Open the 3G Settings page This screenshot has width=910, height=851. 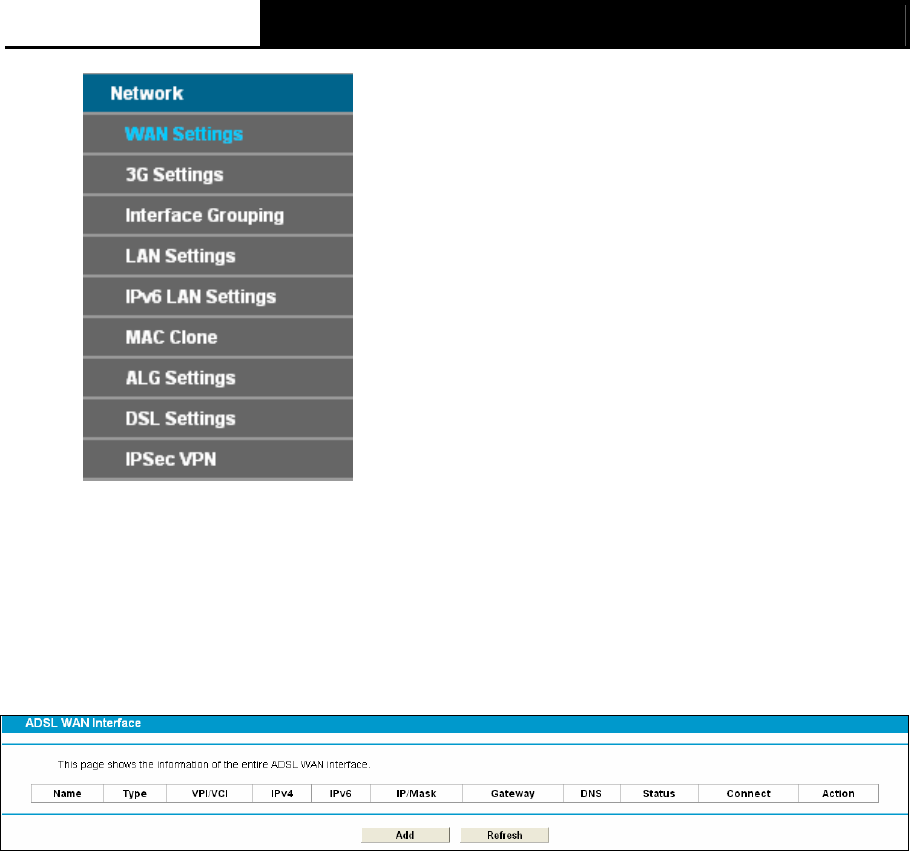(x=218, y=175)
